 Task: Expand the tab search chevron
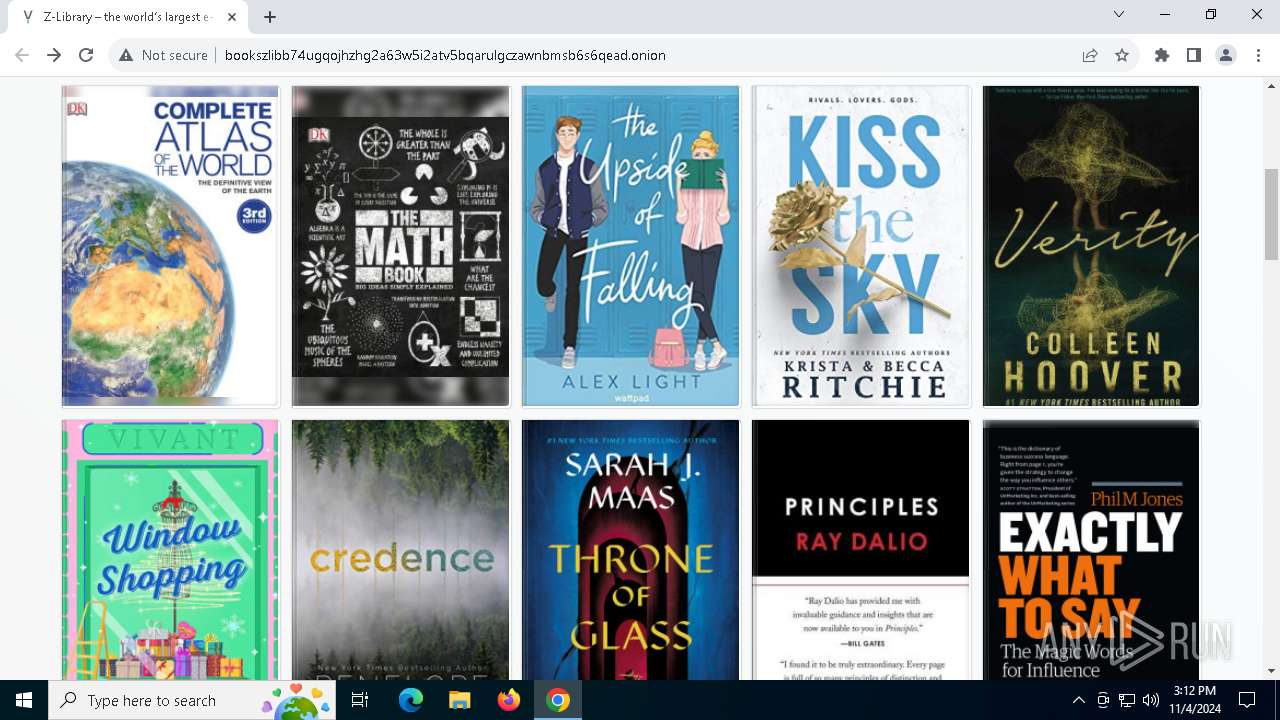coord(1119,14)
